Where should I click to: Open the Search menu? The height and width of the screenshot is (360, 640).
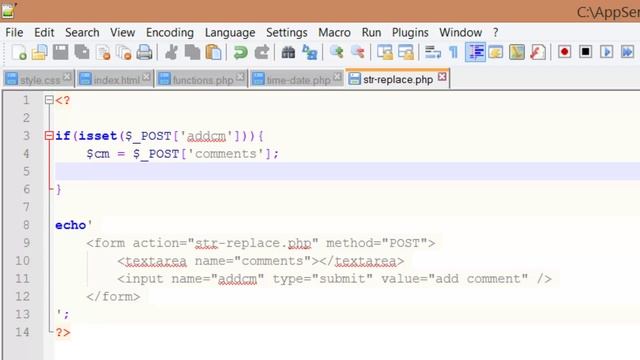pyautogui.click(x=82, y=32)
